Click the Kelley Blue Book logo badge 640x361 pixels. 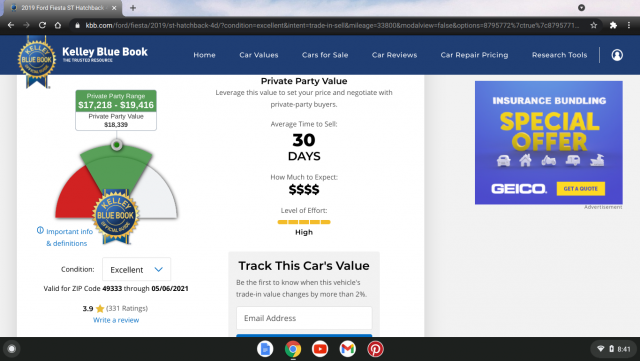click(37, 61)
